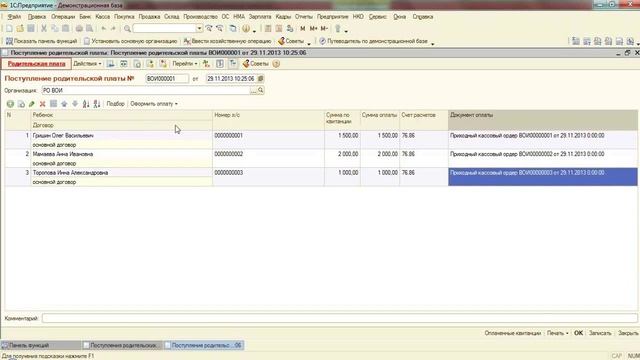The height and width of the screenshot is (360, 640).
Task: Select the row Гришин Олег Васильевич
Action: [x=321, y=140]
